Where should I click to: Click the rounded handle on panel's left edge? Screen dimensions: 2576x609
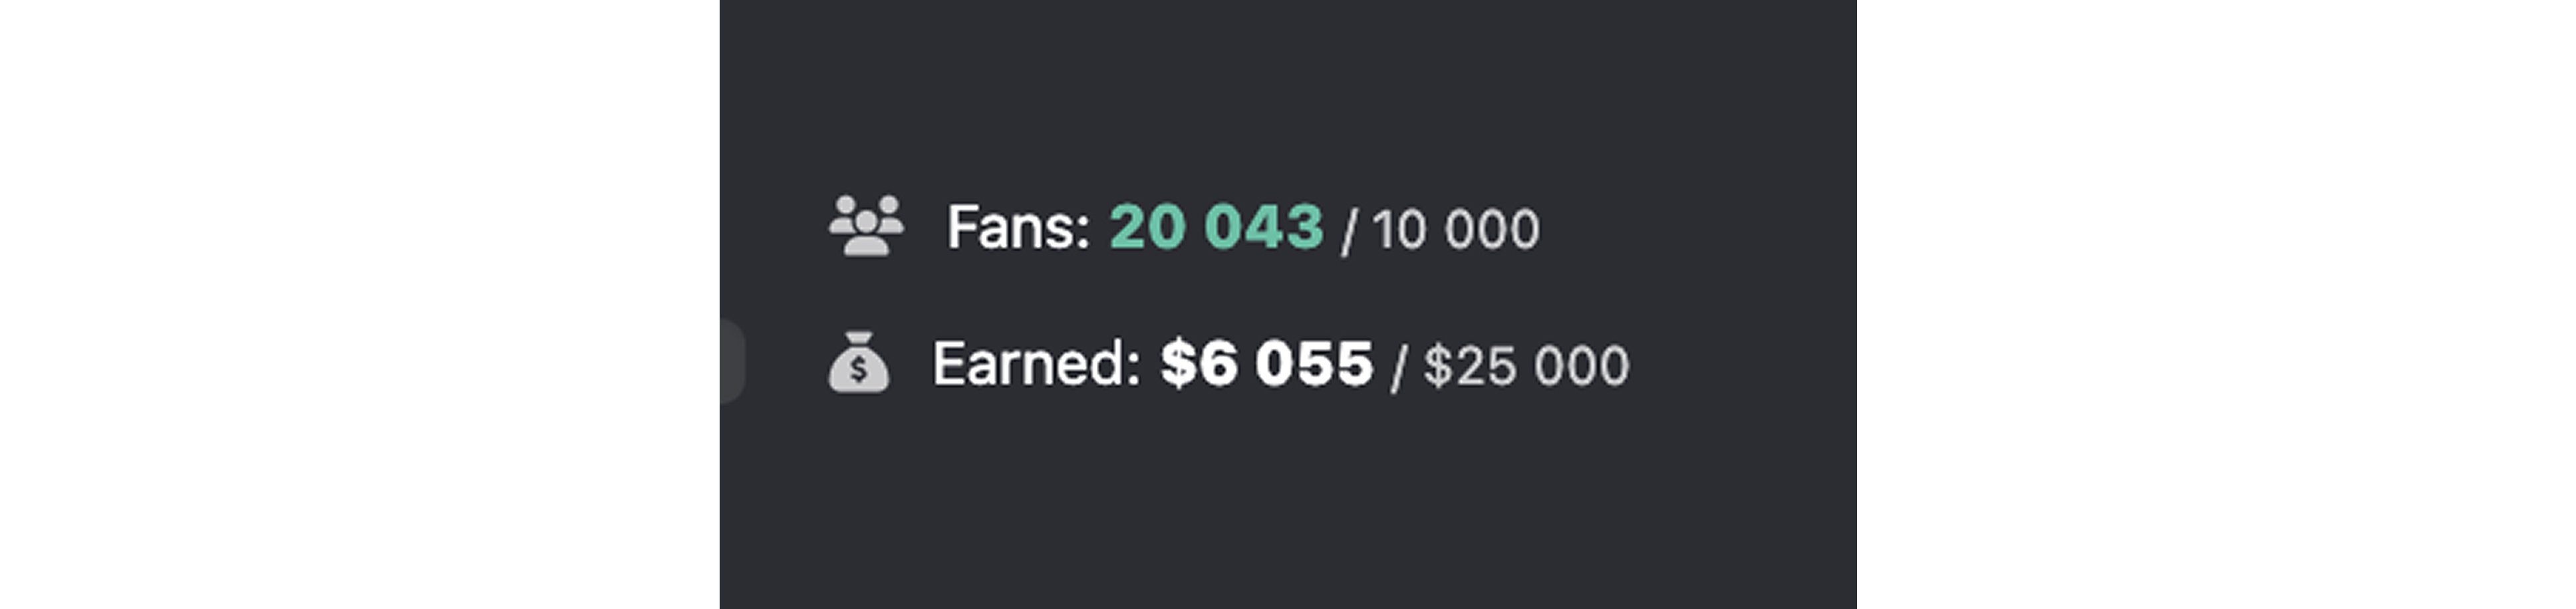(731, 361)
